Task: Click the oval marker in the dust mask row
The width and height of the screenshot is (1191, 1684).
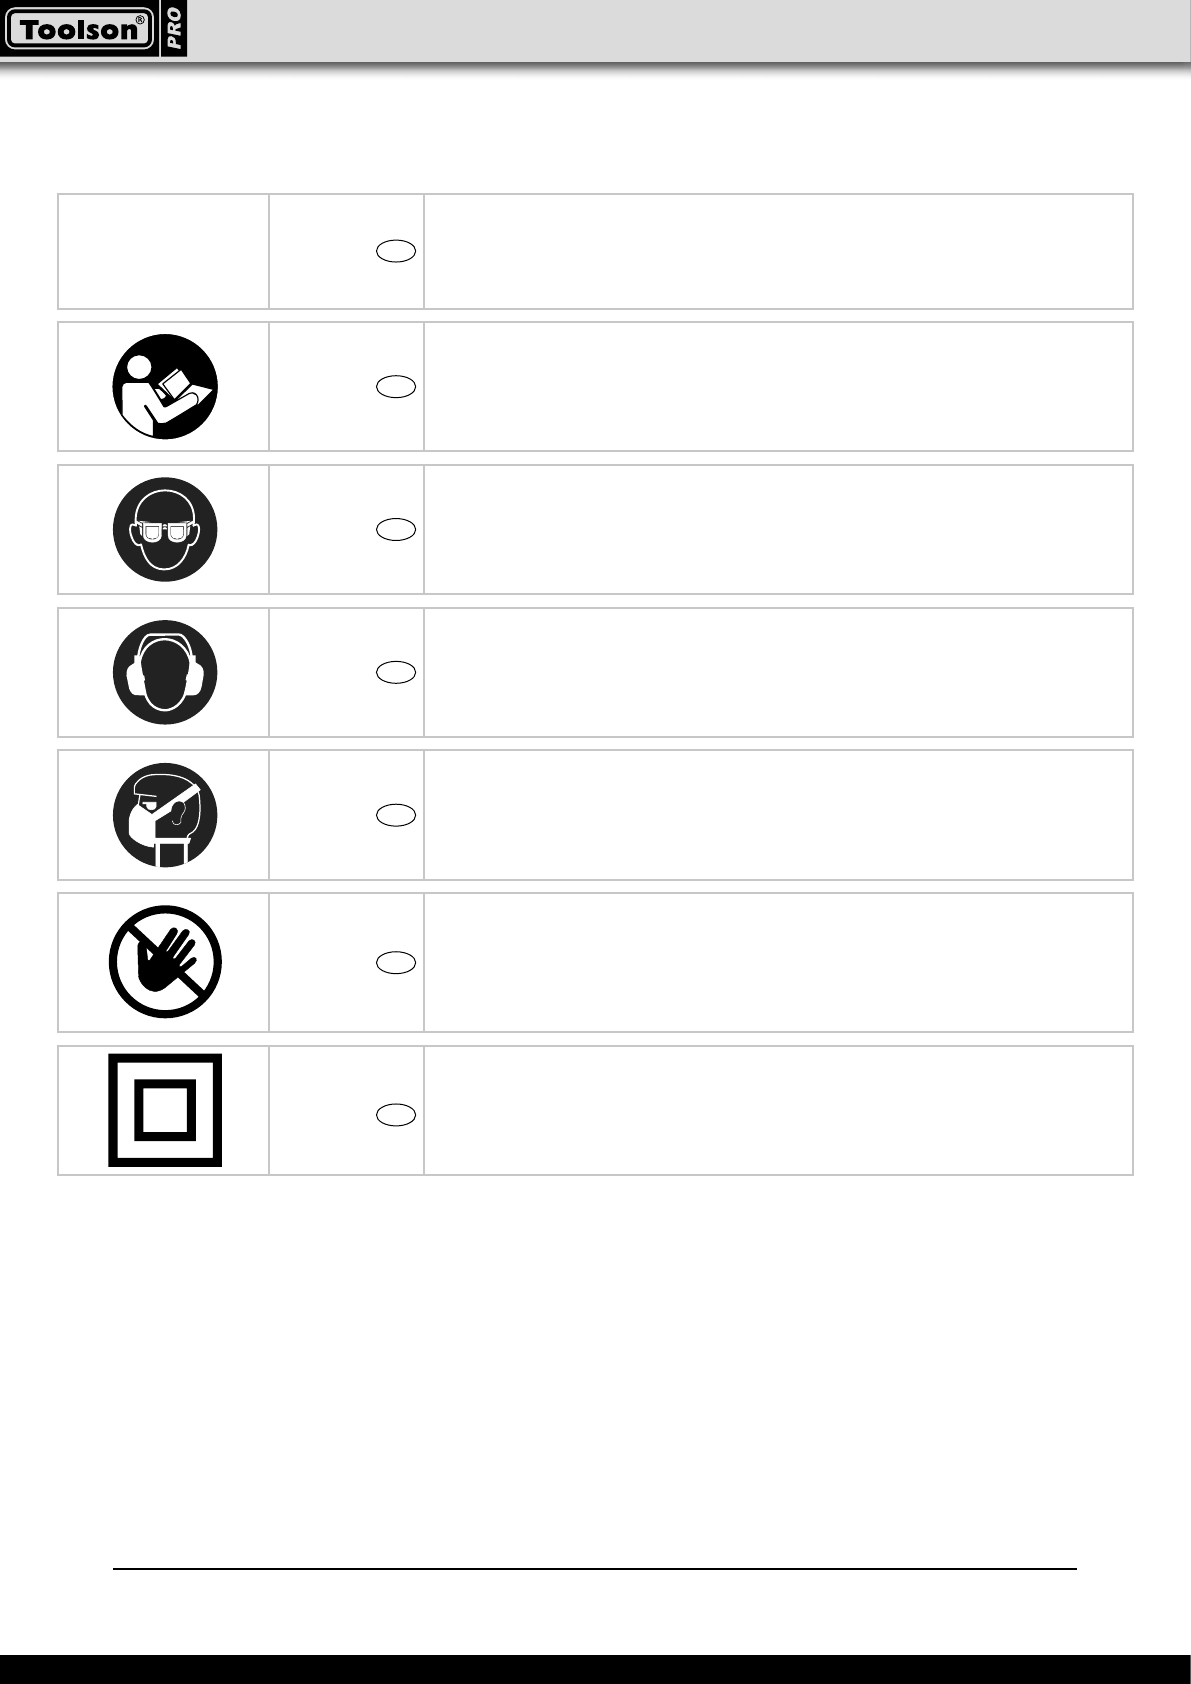Action: pos(397,815)
